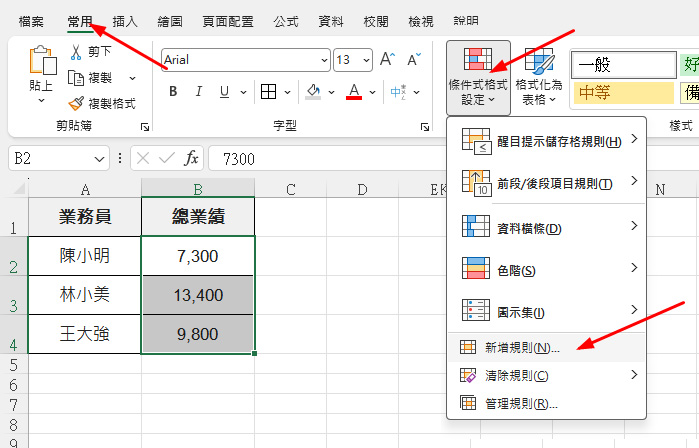Viewport: 699px width, 448px height.
Task: Open the font color dropdown arrow
Action: [x=372, y=92]
